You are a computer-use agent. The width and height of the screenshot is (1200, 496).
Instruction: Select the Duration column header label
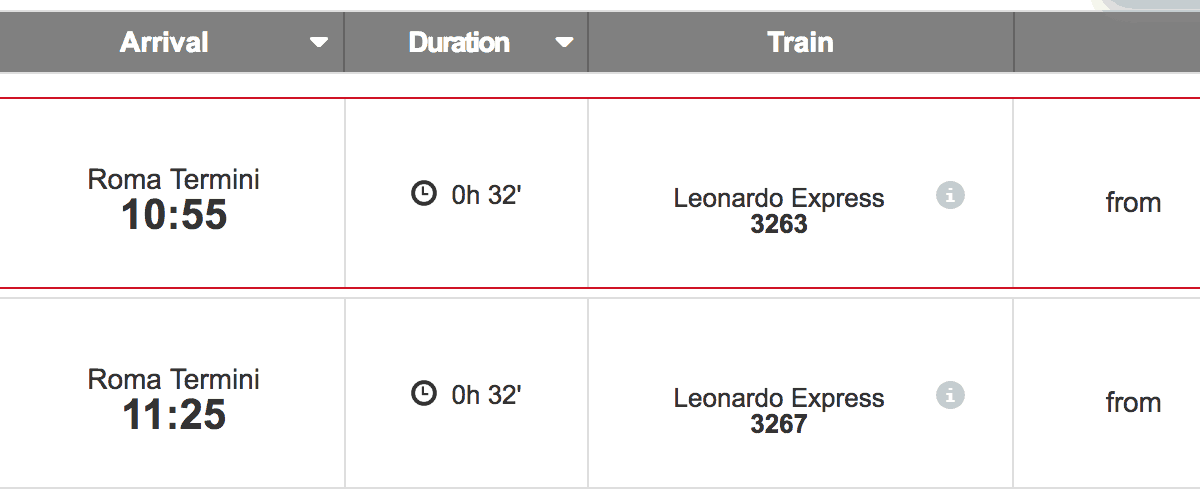tap(459, 42)
